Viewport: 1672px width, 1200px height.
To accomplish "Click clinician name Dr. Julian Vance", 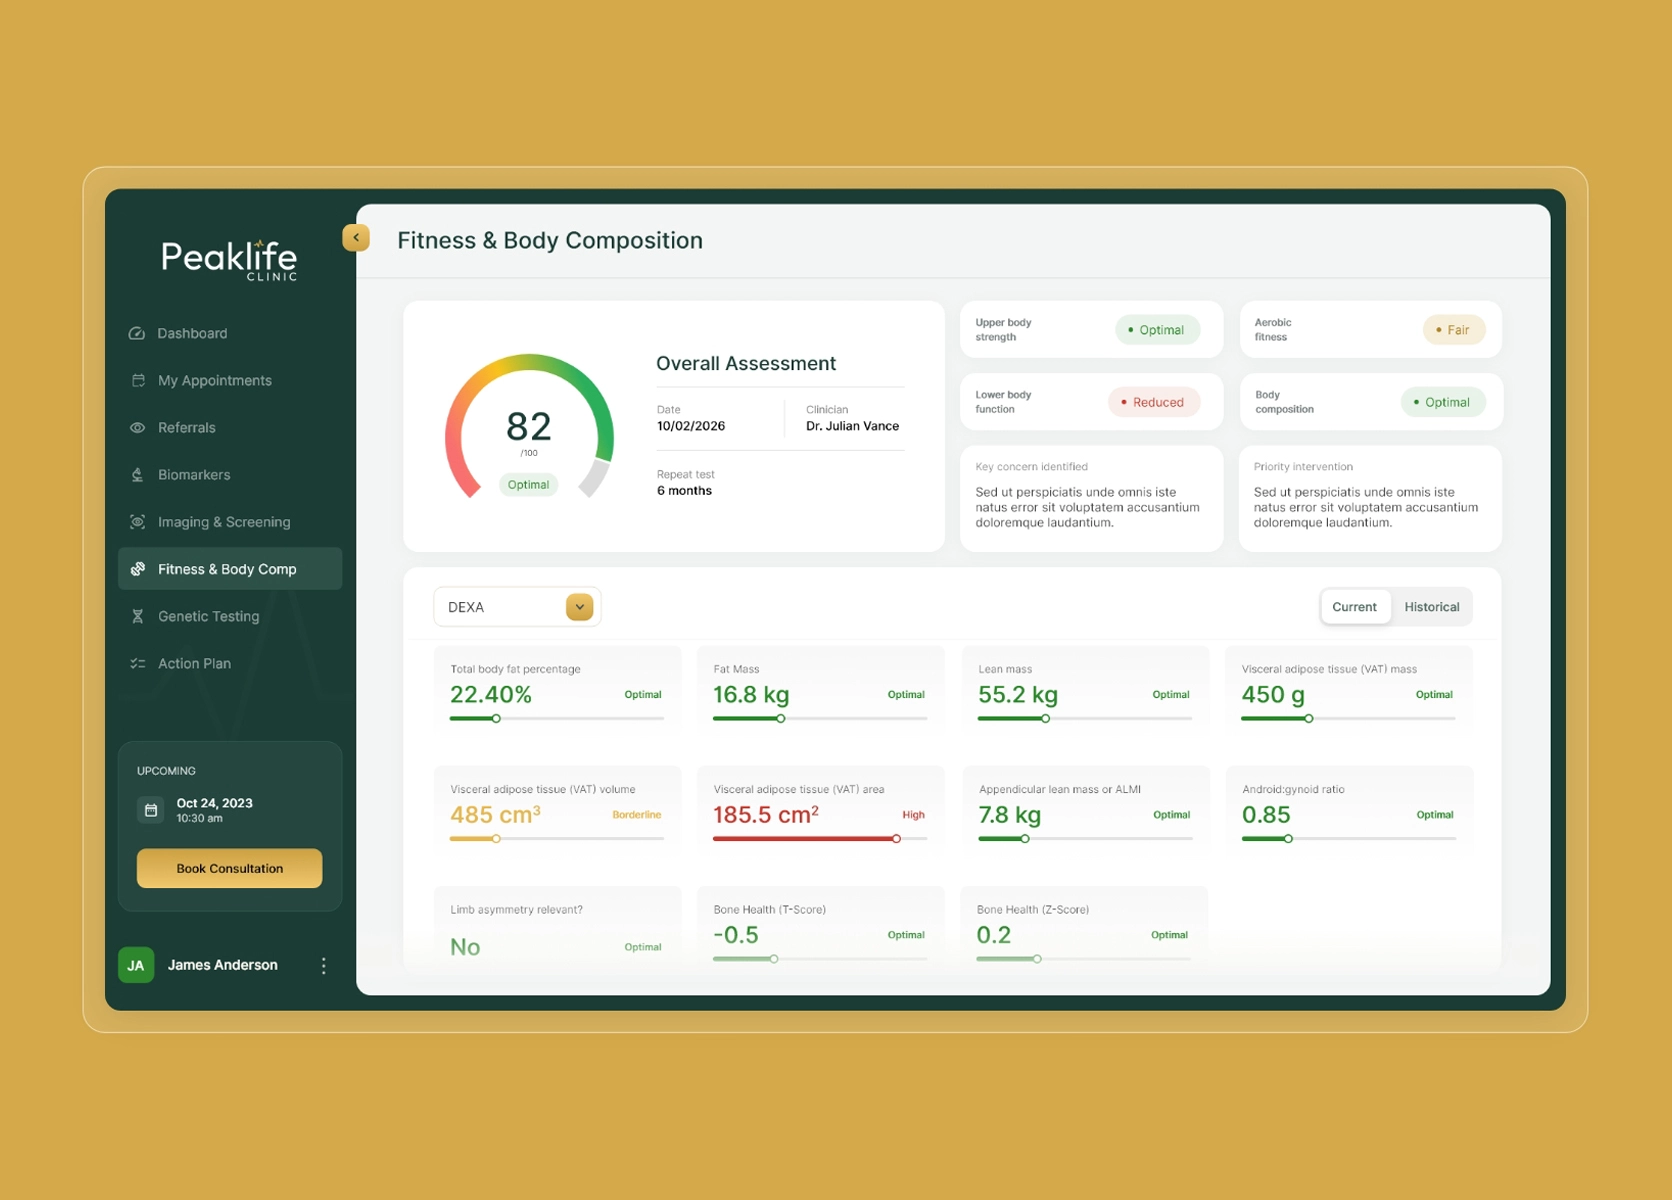I will pyautogui.click(x=852, y=426).
